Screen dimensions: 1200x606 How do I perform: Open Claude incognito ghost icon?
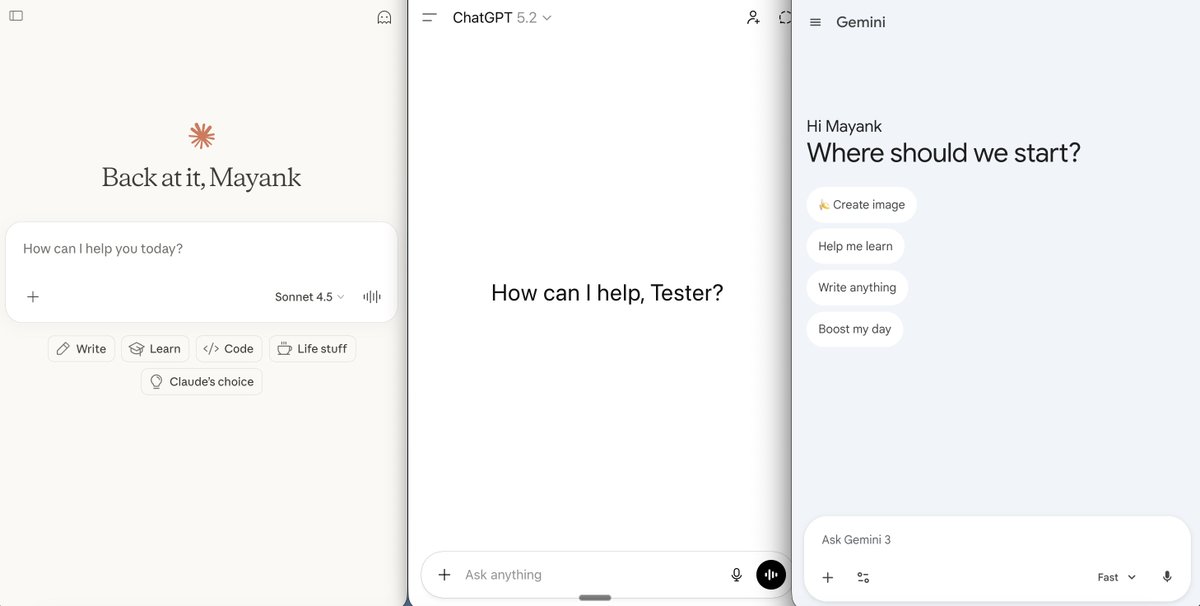click(x=384, y=17)
